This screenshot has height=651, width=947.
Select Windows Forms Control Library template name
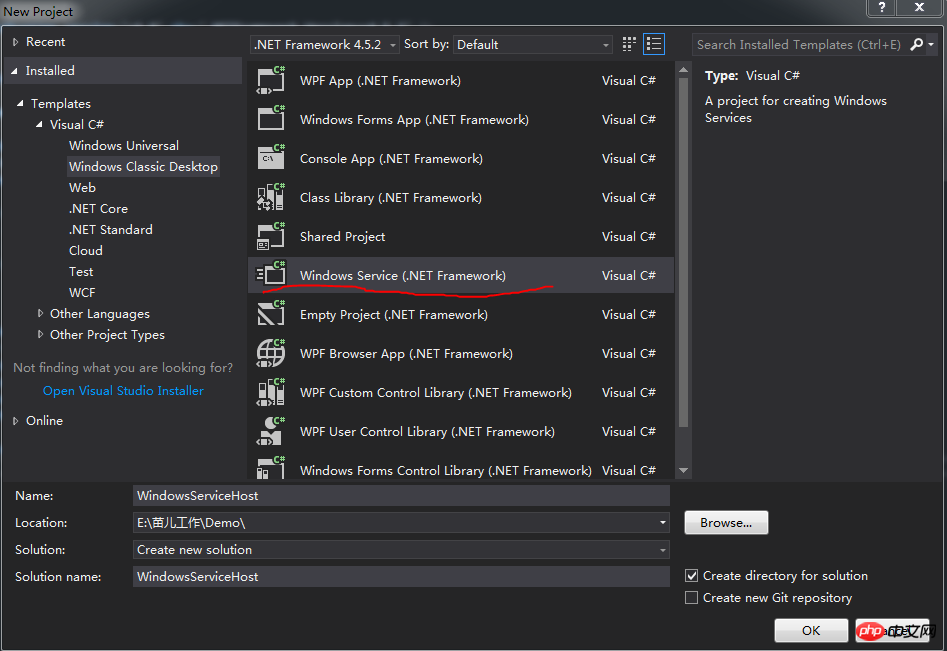click(x=446, y=470)
